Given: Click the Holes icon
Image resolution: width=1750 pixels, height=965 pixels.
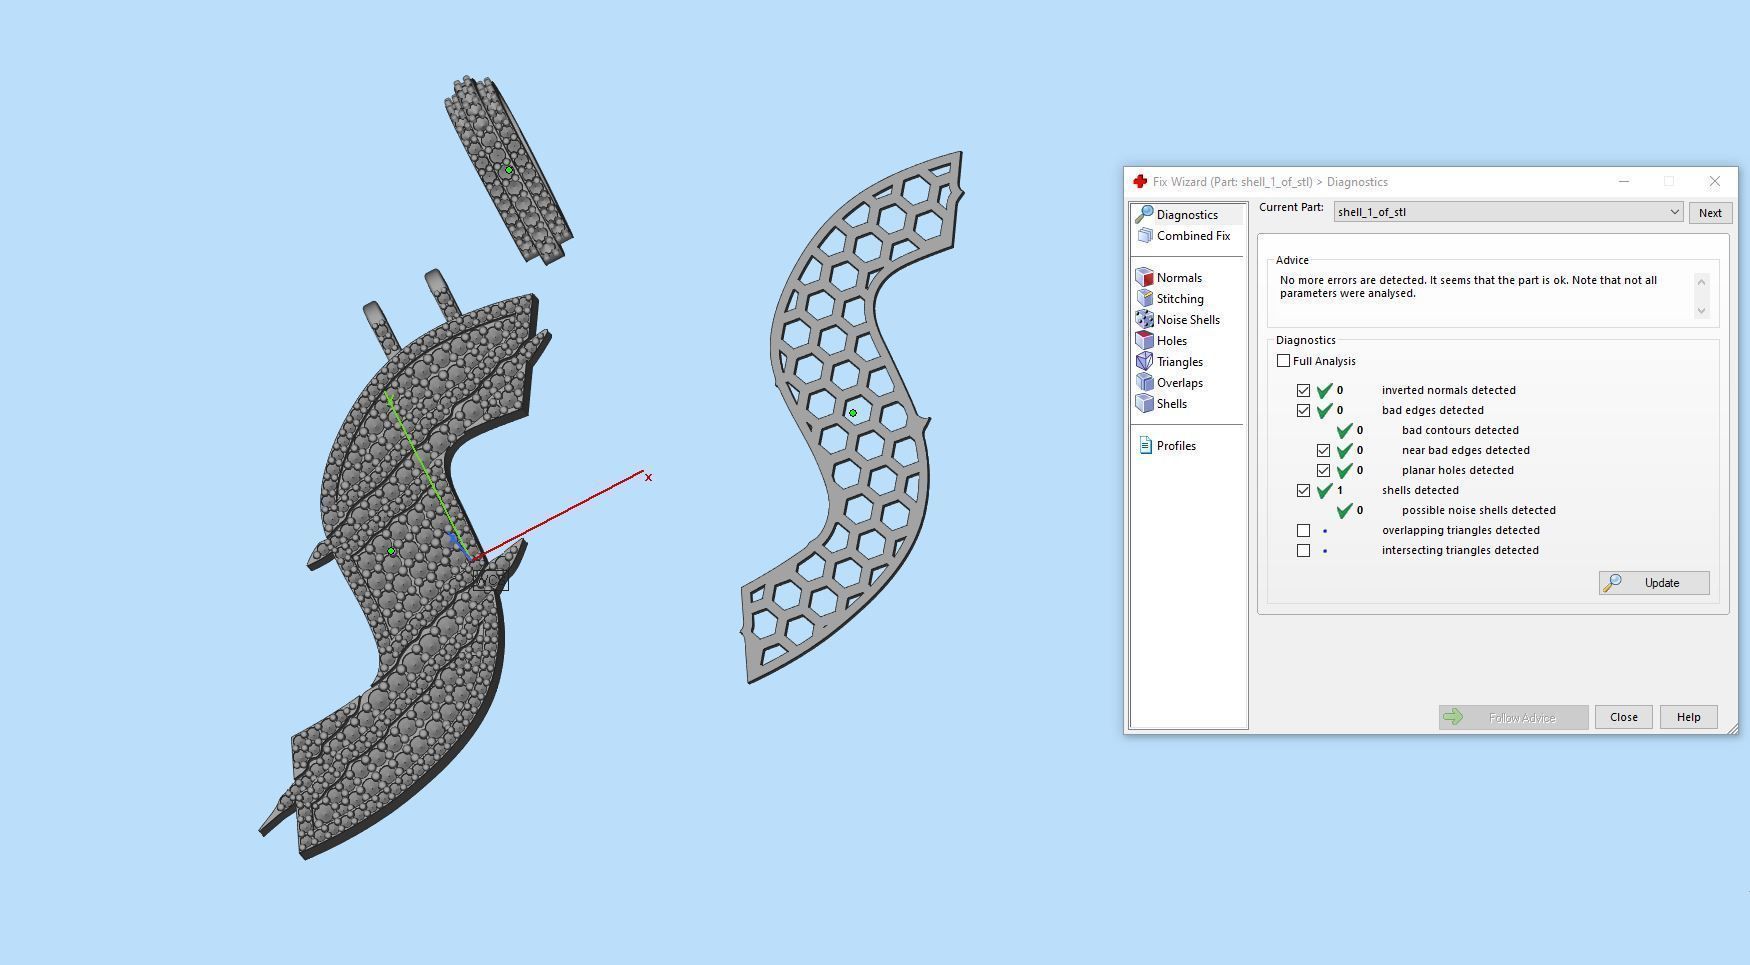Looking at the screenshot, I should tap(1145, 341).
